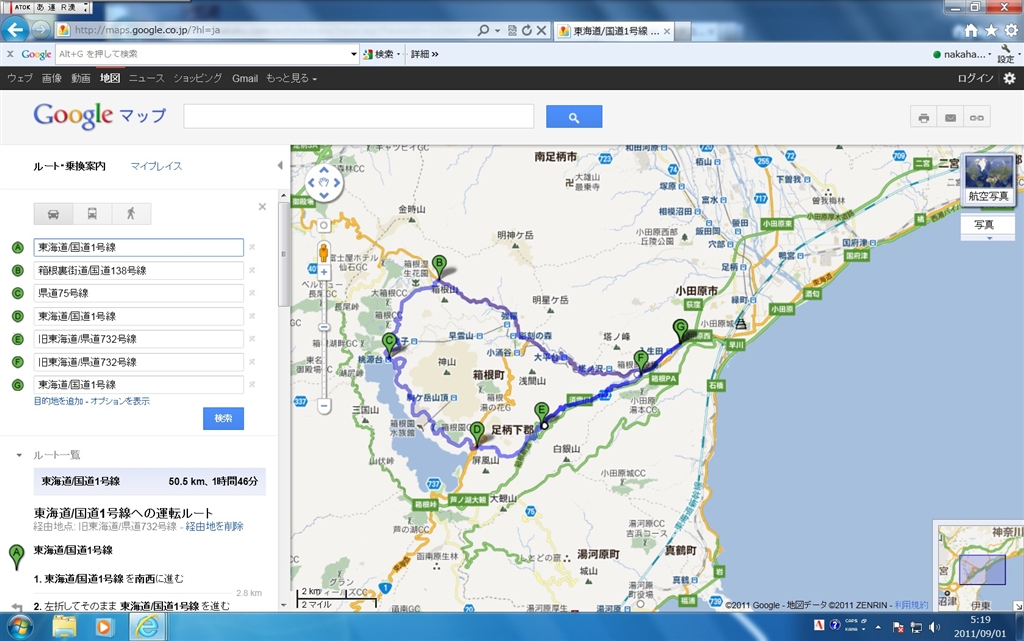Click the waypoint C 県道75号線 input field

coord(138,293)
